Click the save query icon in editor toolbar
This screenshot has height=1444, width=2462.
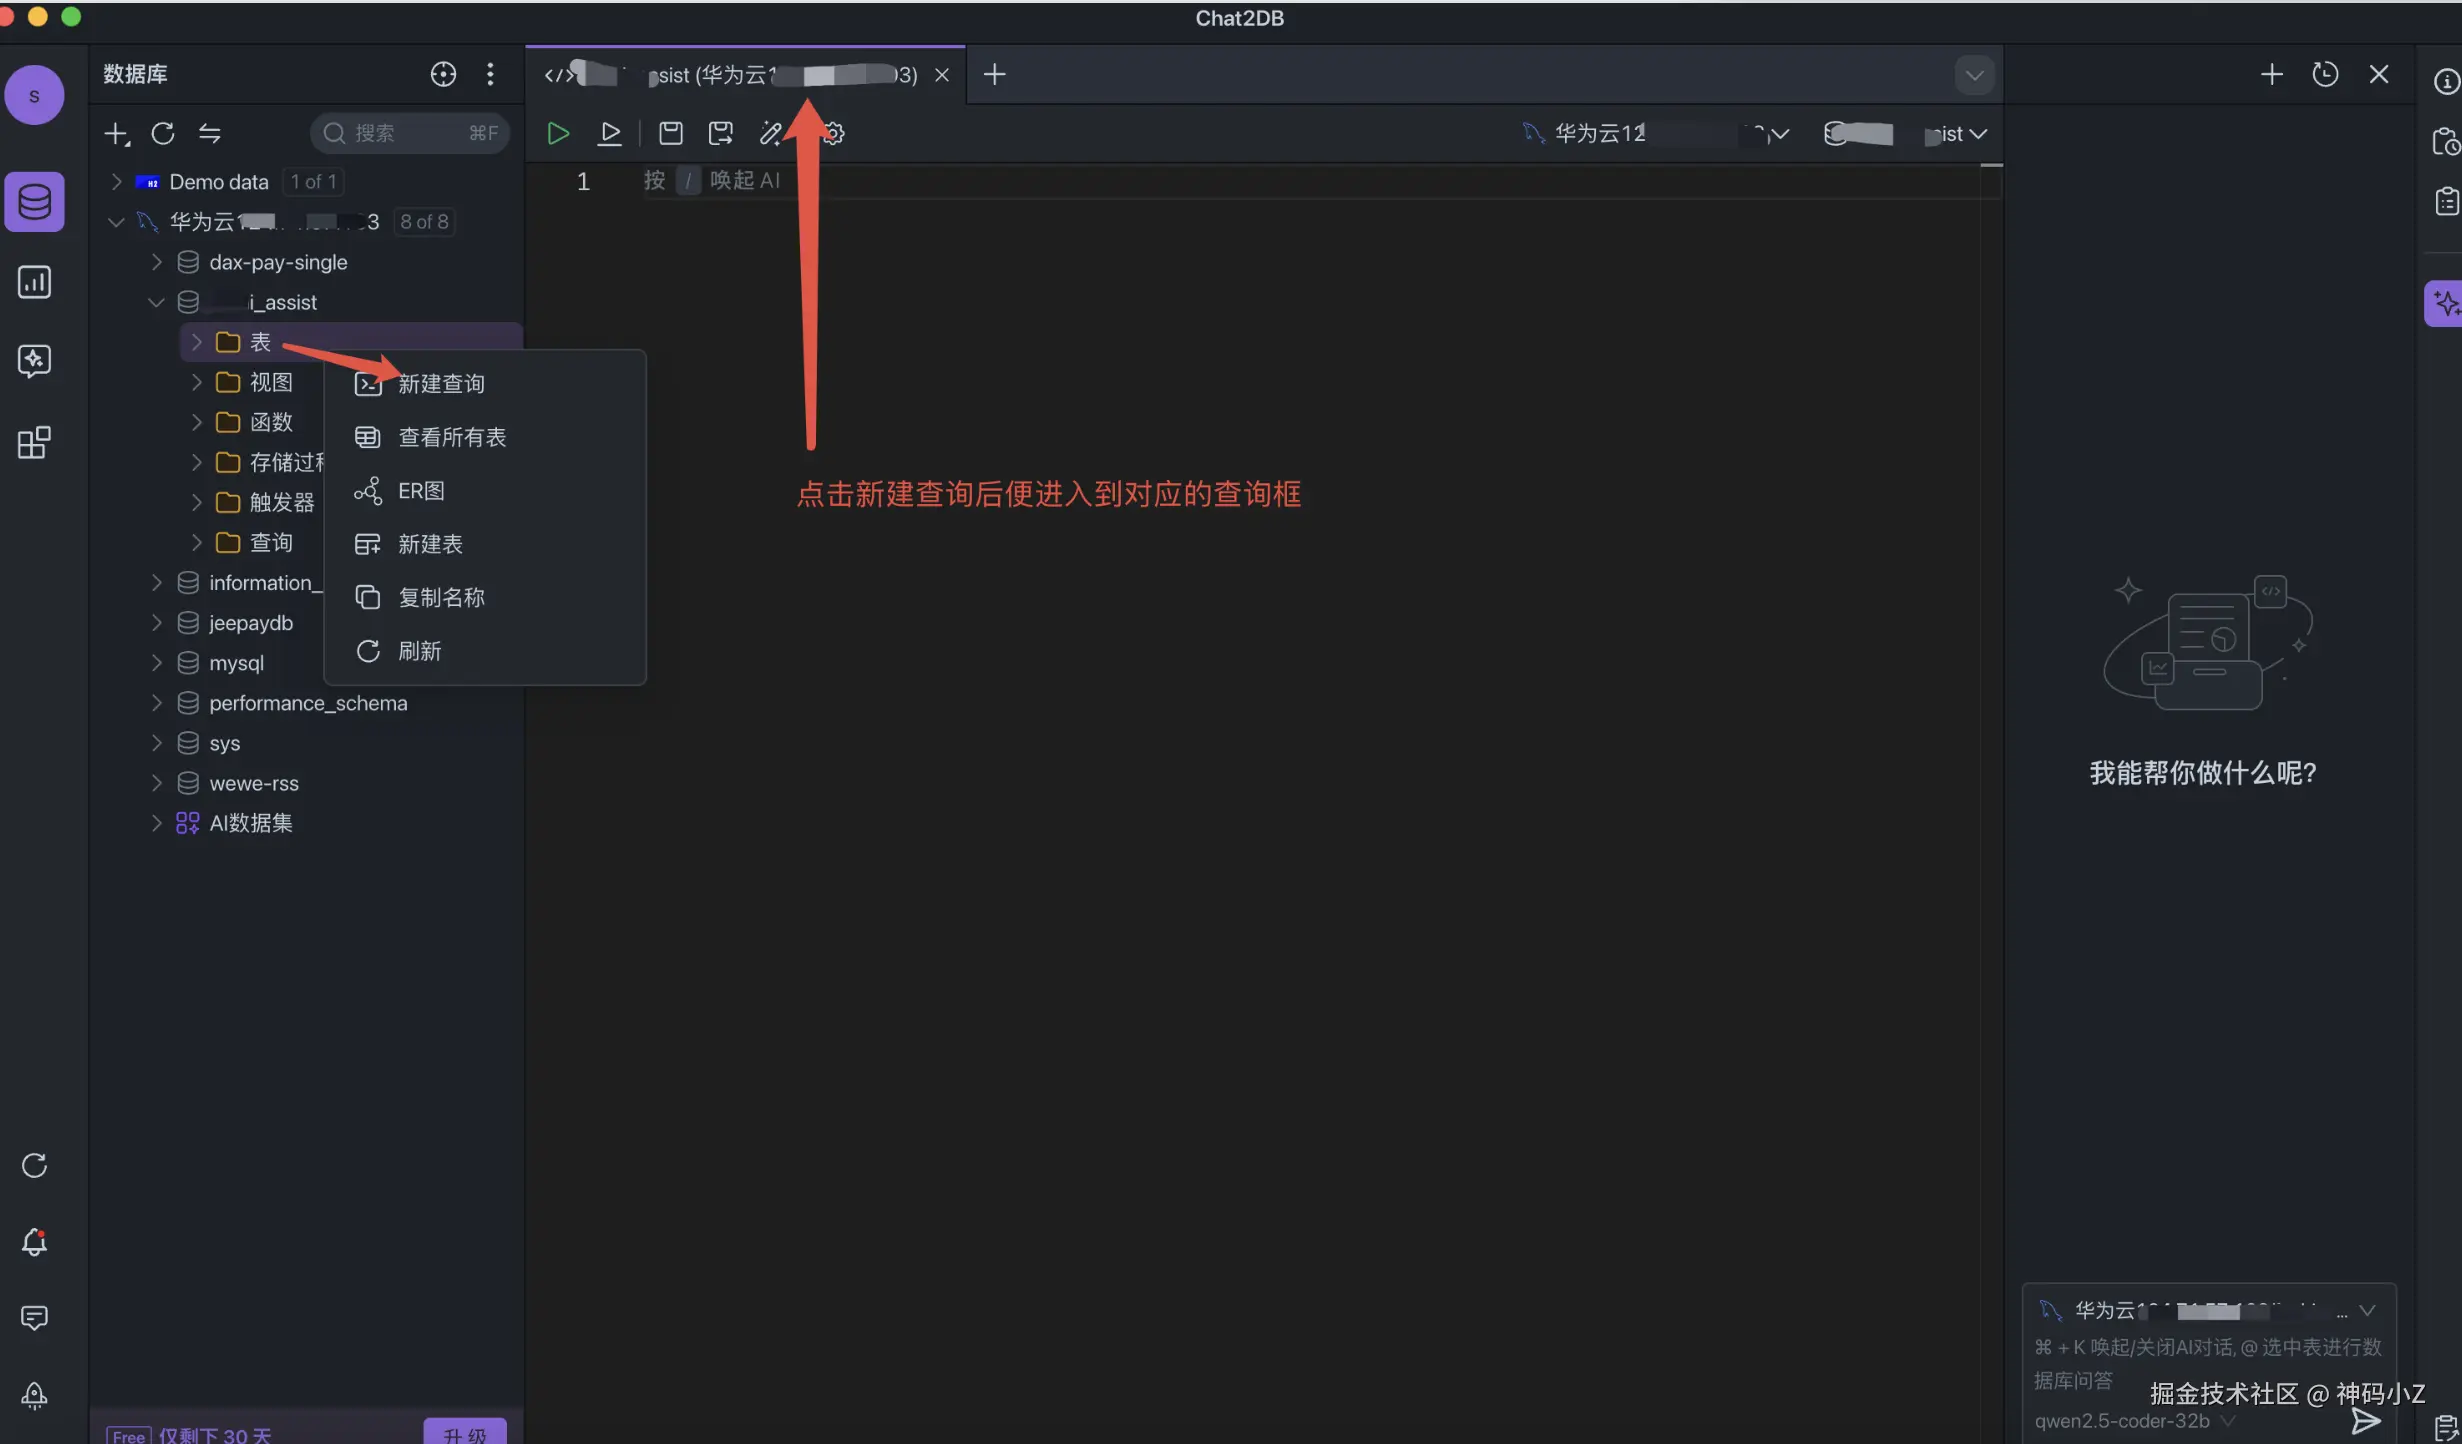tap(671, 133)
